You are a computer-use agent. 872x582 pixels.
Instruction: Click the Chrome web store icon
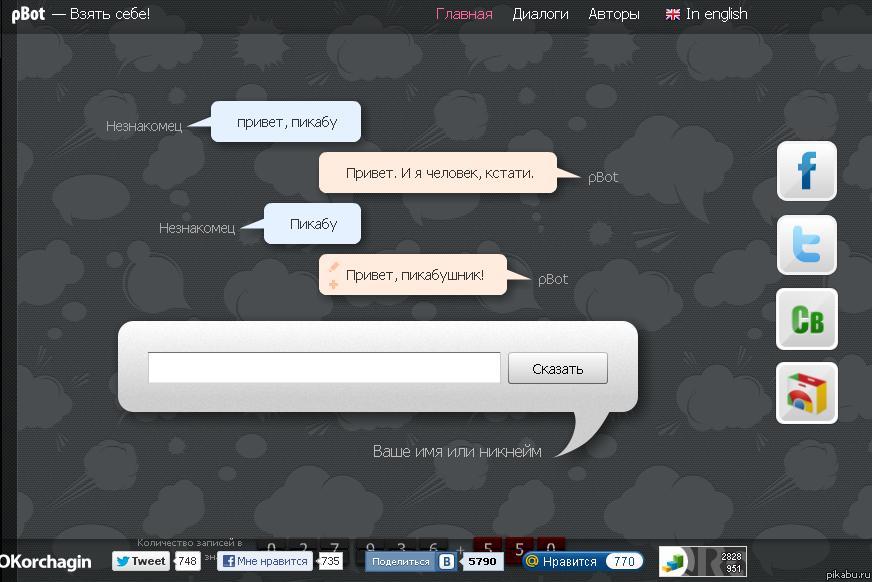(x=807, y=393)
